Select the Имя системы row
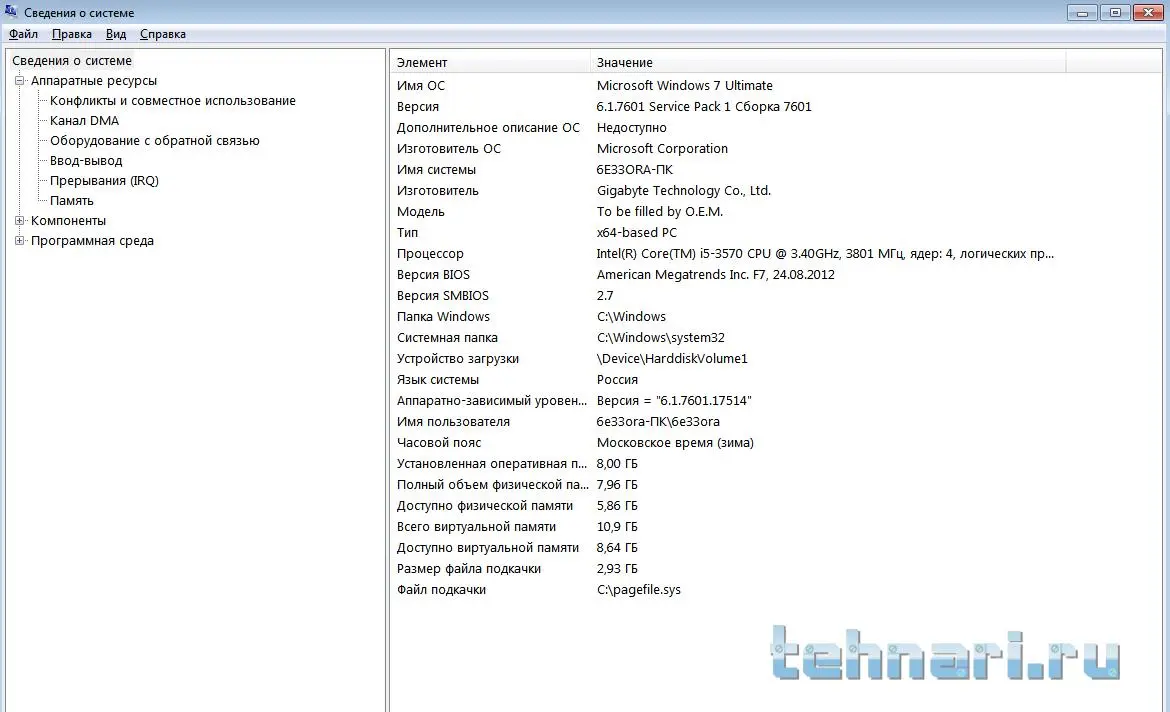Image resolution: width=1170 pixels, height=712 pixels. coord(436,169)
